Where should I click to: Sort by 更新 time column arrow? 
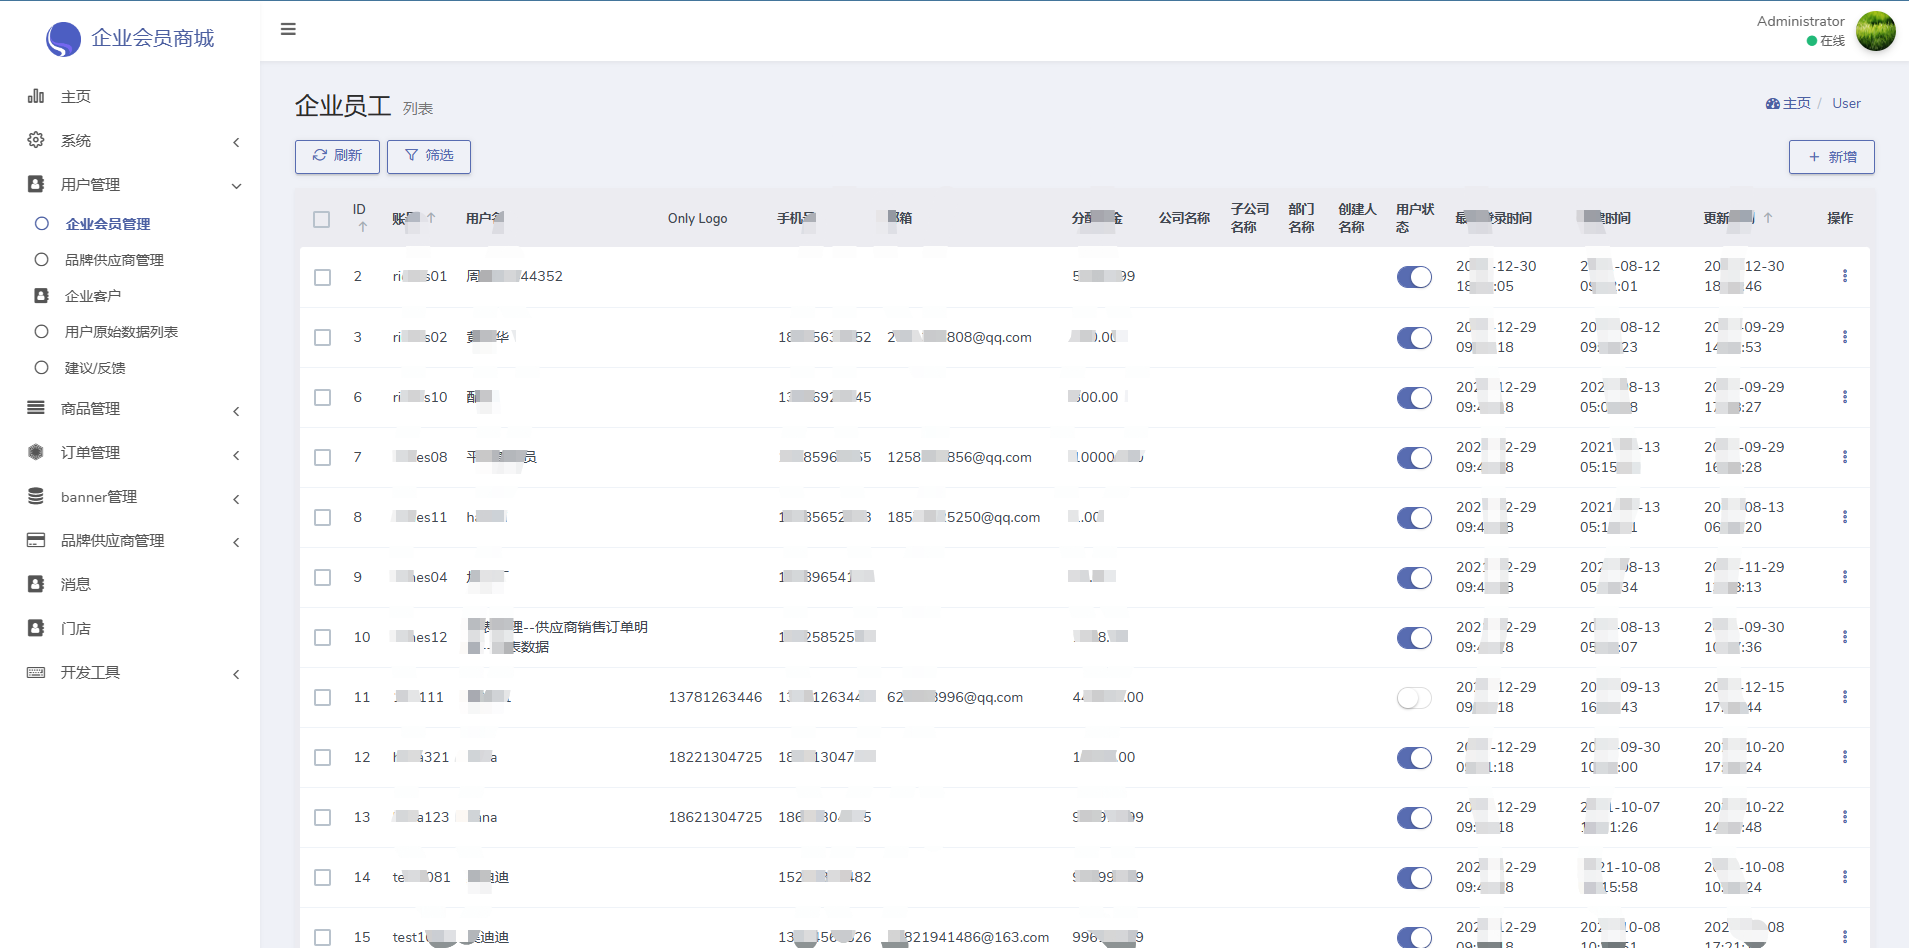tap(1768, 218)
